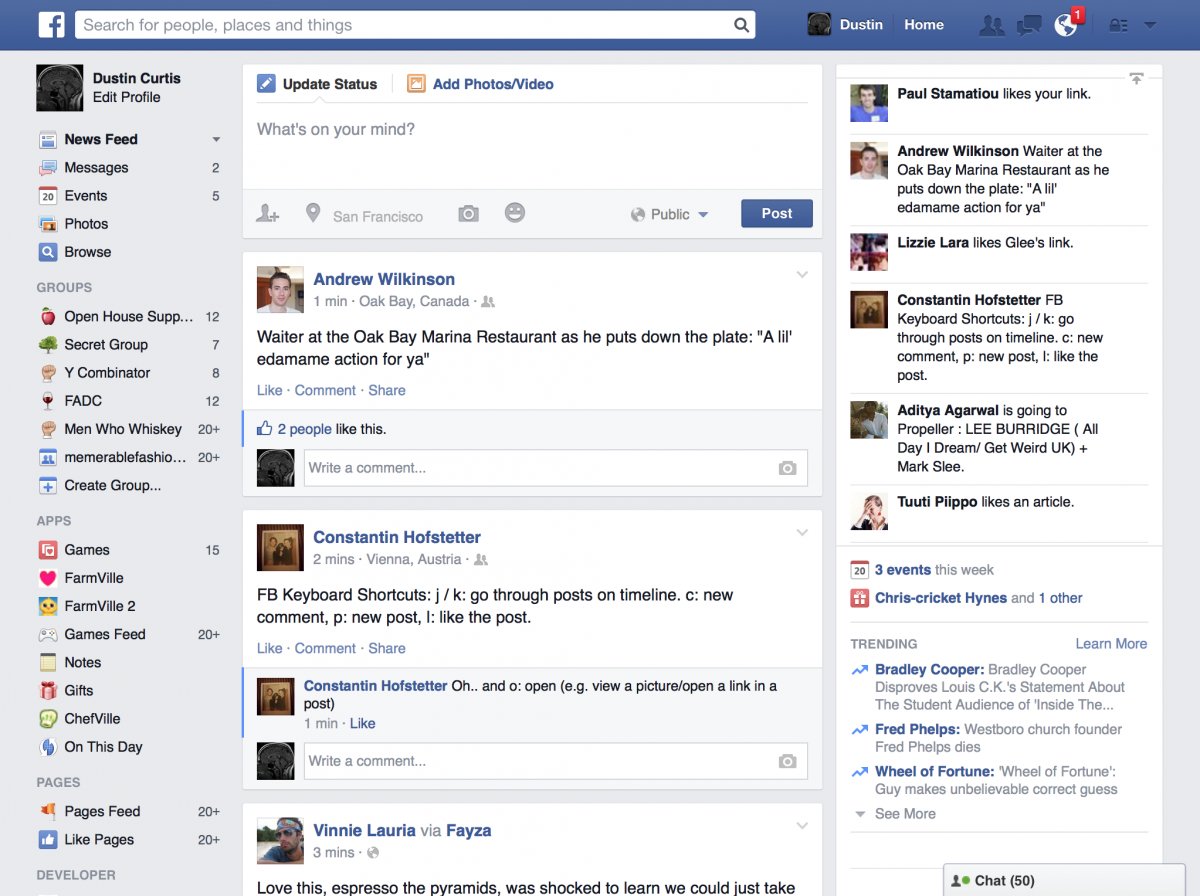Open the friend requests icon

pos(991,26)
